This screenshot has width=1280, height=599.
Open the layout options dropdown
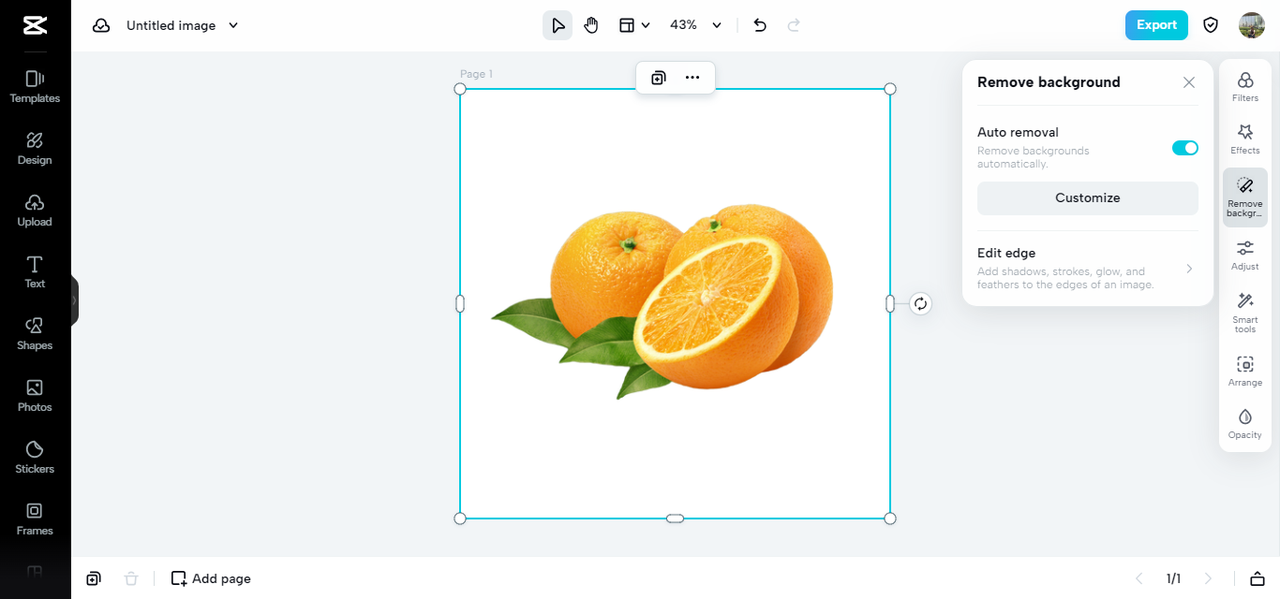coord(634,25)
